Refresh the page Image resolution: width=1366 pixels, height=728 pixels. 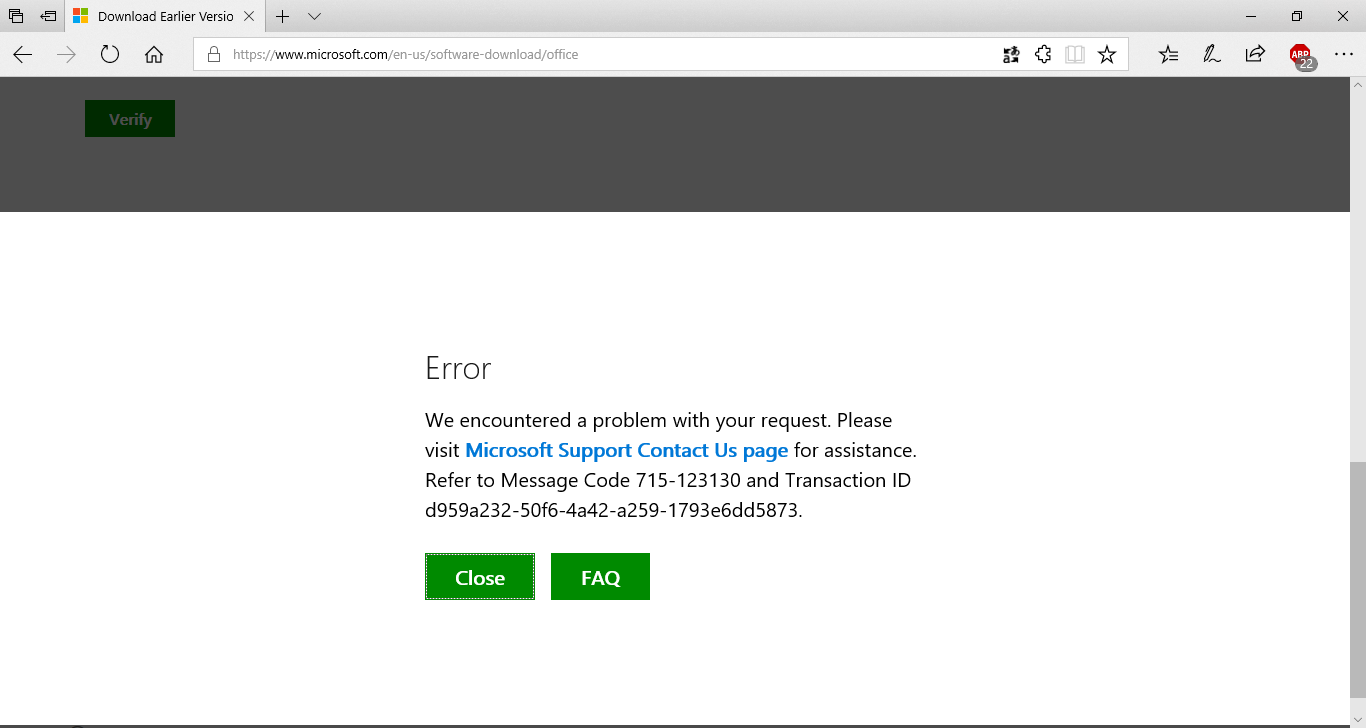110,55
